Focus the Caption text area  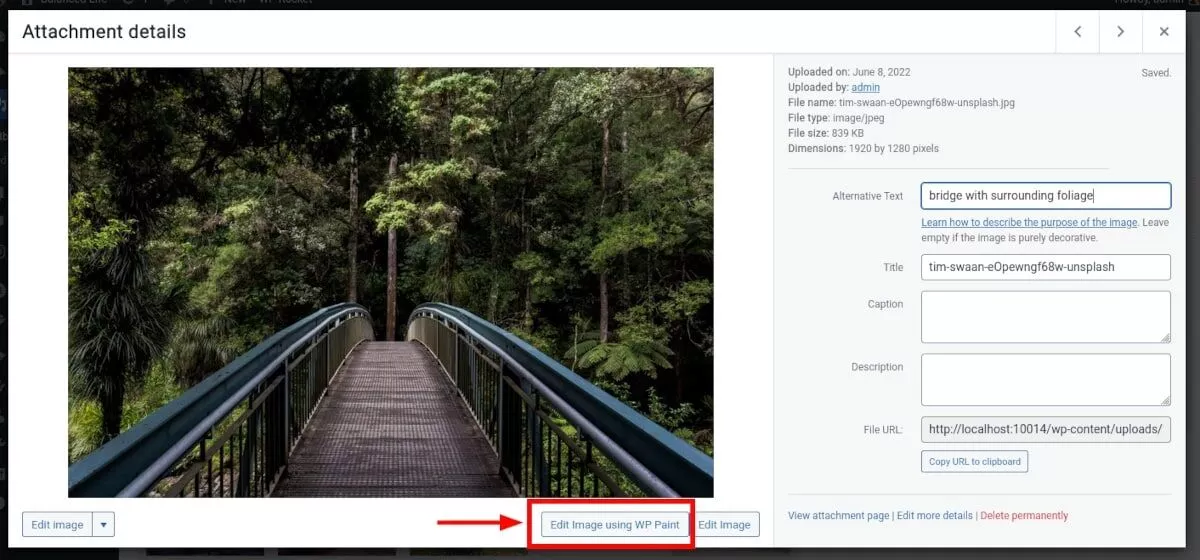point(1045,317)
